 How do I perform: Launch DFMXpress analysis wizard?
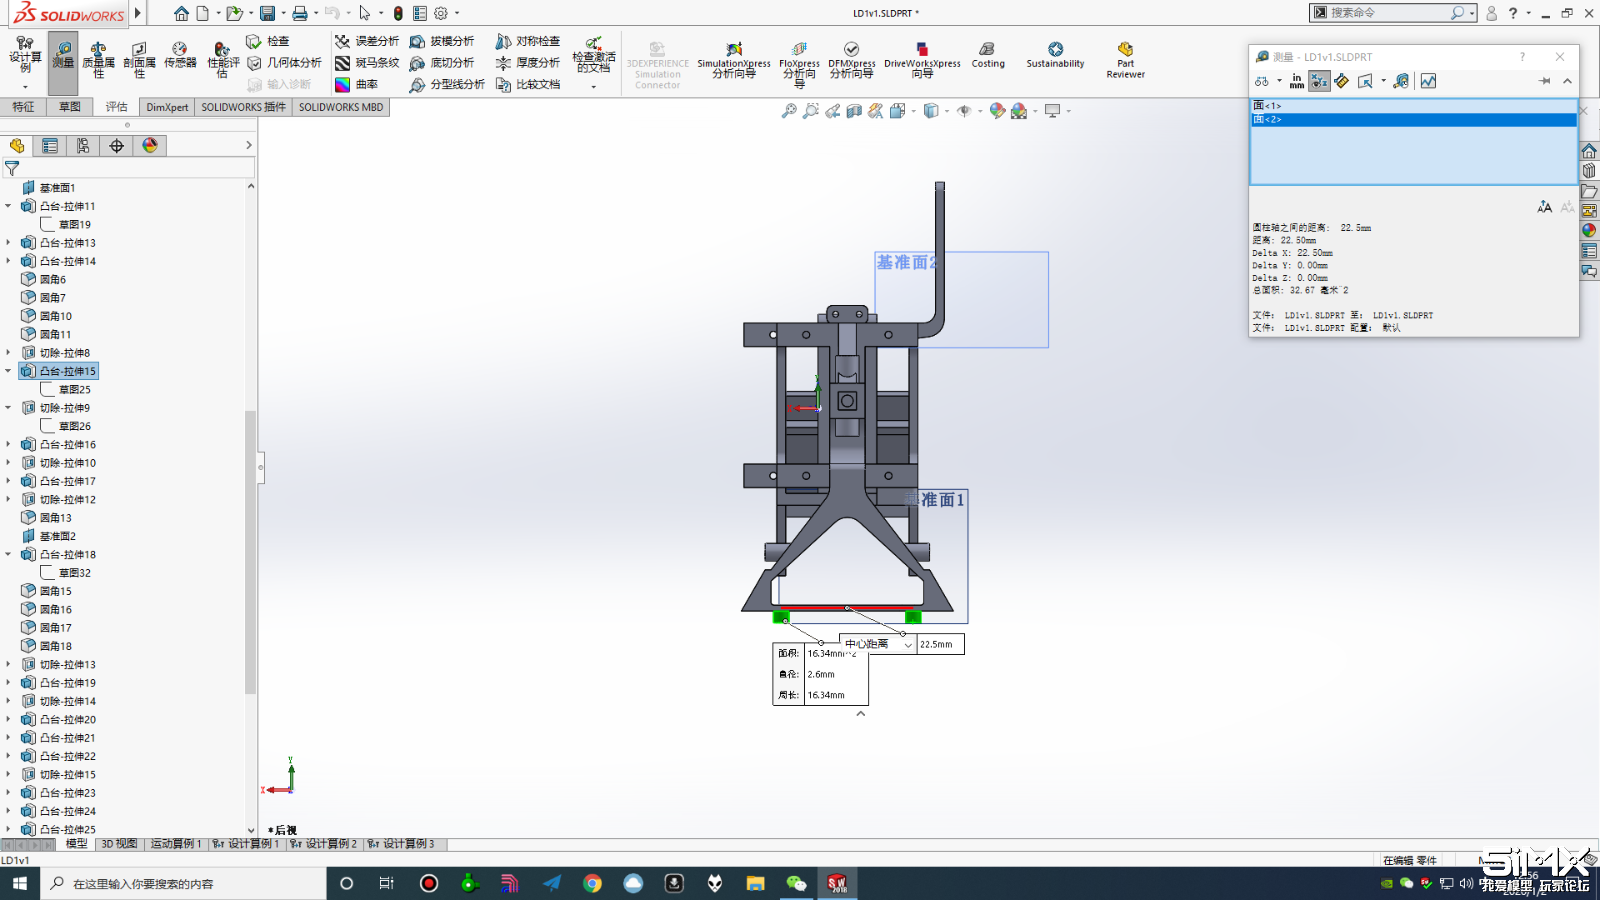[x=851, y=60]
